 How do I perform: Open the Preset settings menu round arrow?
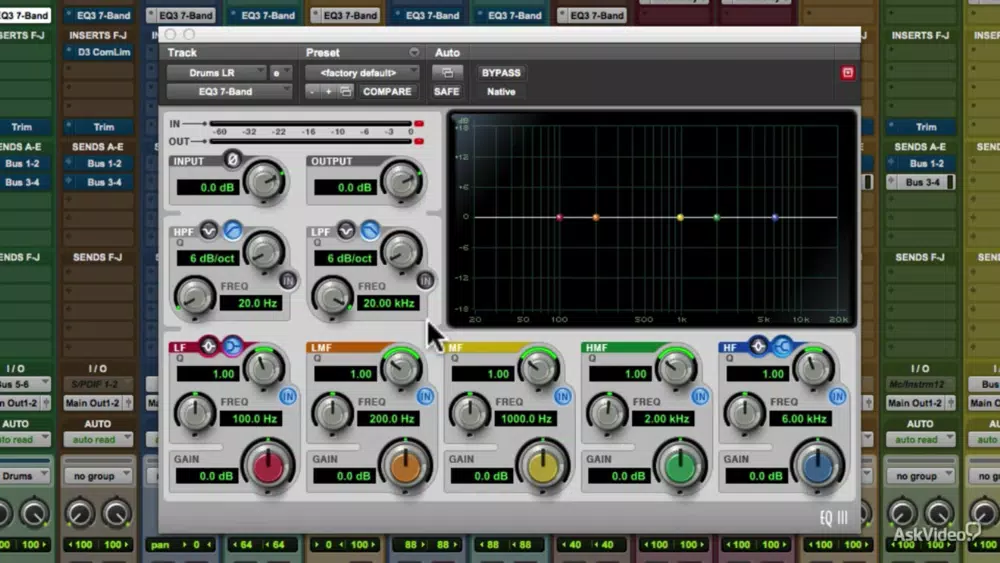click(414, 52)
